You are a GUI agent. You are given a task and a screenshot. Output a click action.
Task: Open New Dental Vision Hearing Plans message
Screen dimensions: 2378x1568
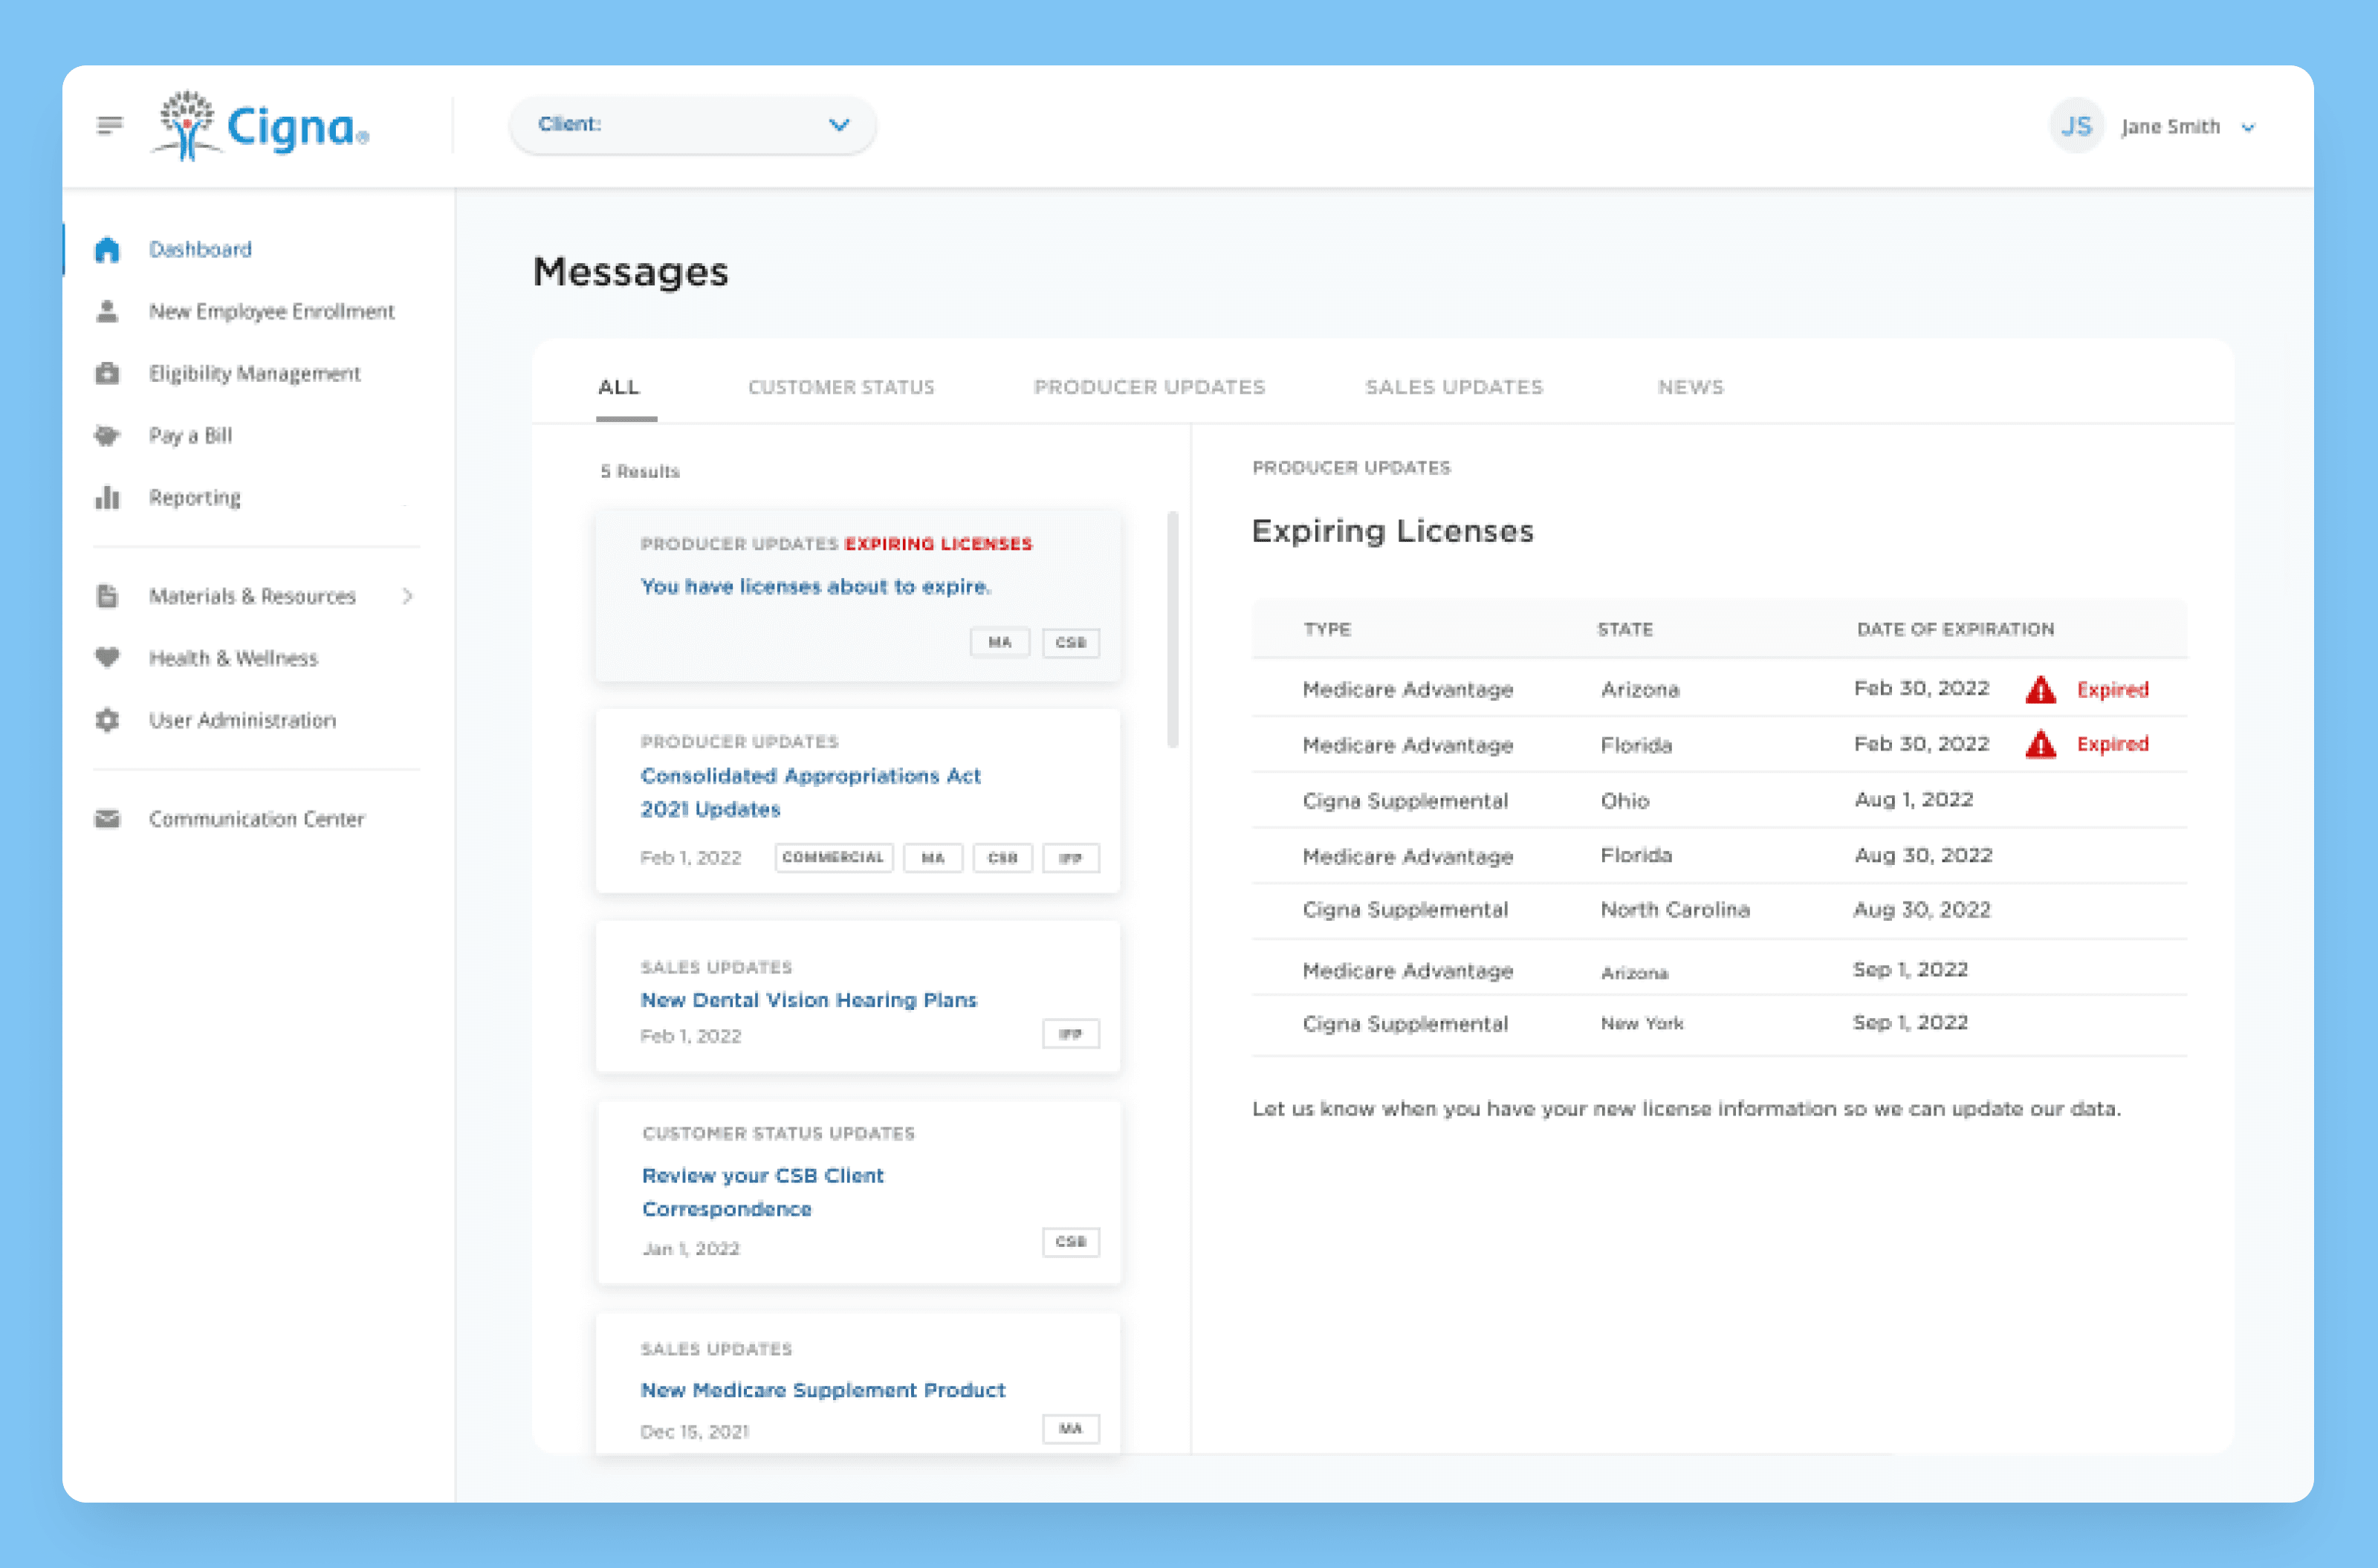click(x=808, y=1000)
